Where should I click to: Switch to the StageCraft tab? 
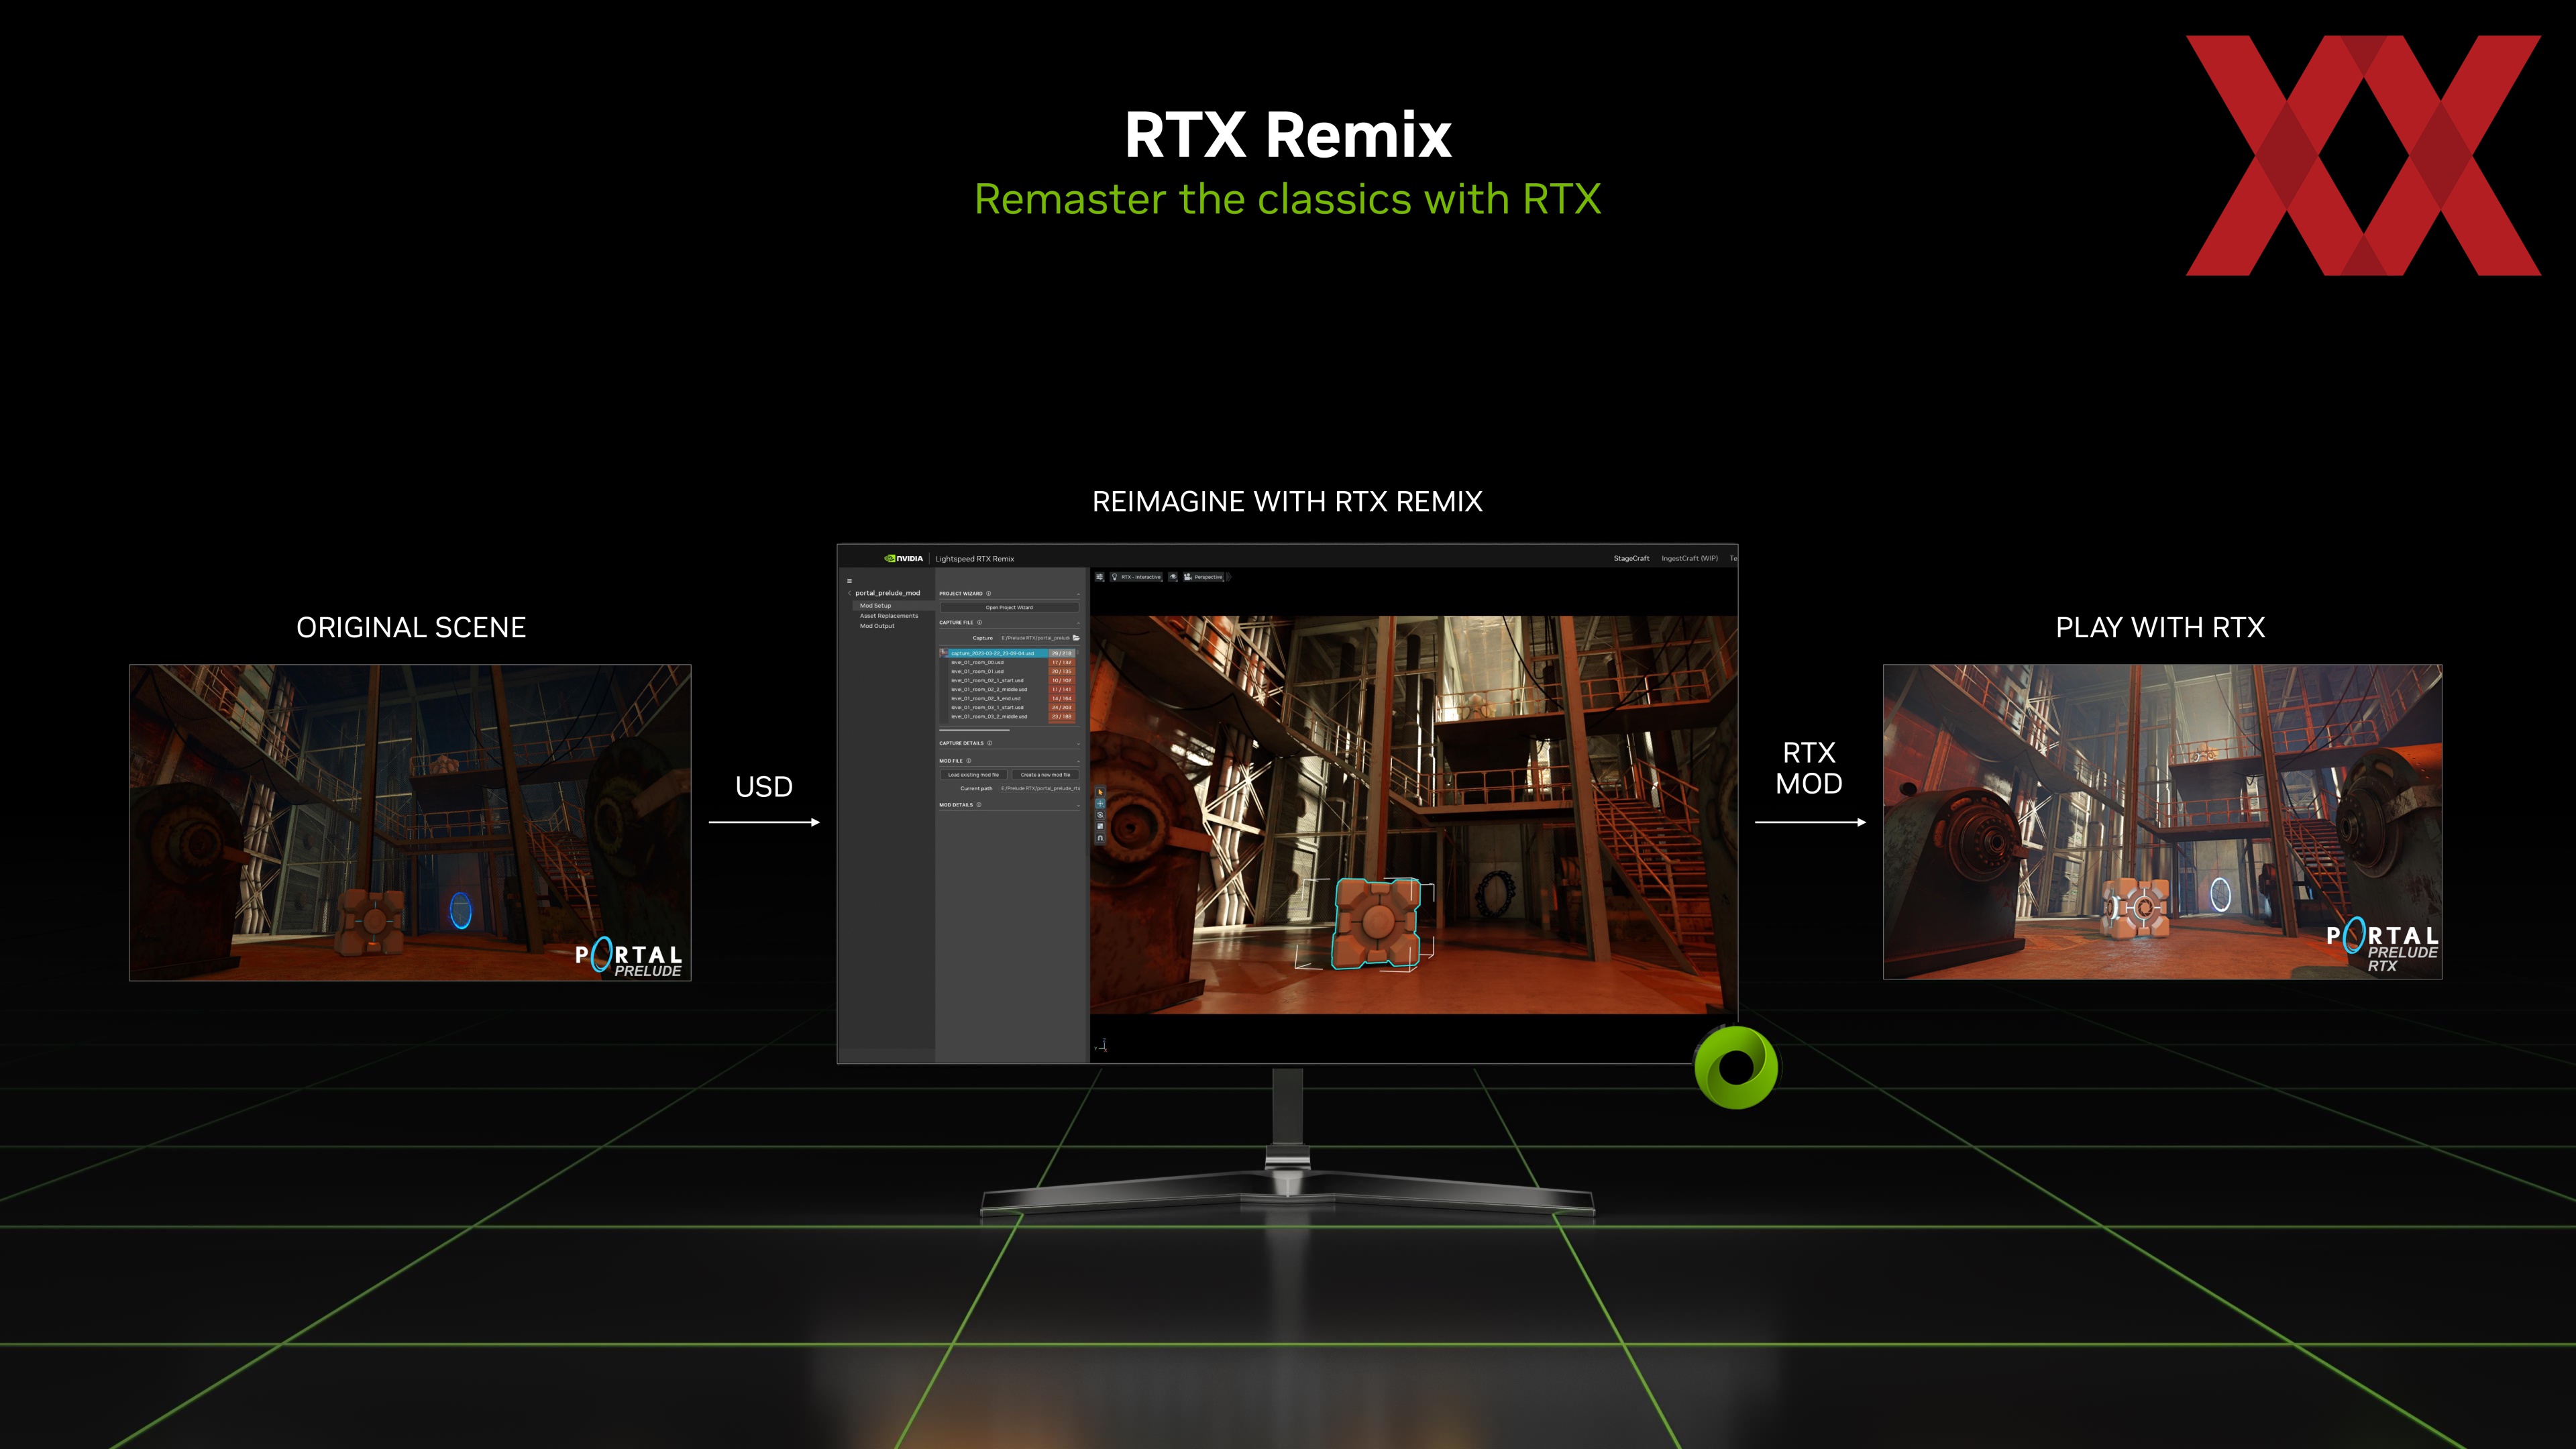point(1631,559)
